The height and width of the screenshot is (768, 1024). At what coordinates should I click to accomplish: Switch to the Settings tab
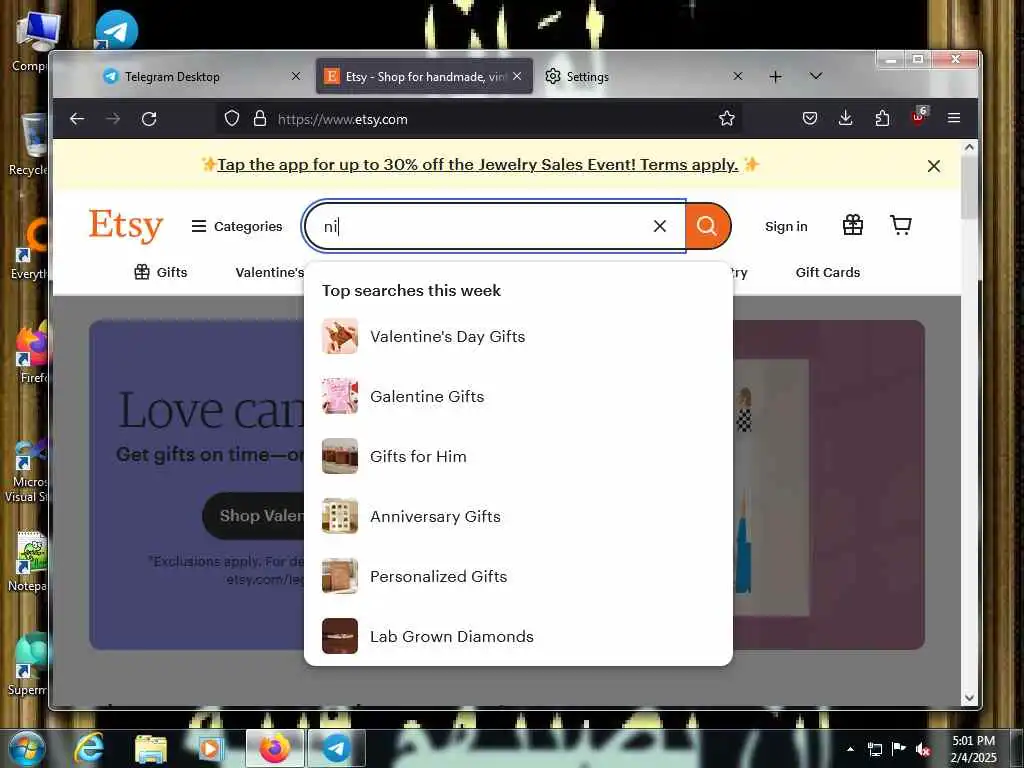[645, 76]
